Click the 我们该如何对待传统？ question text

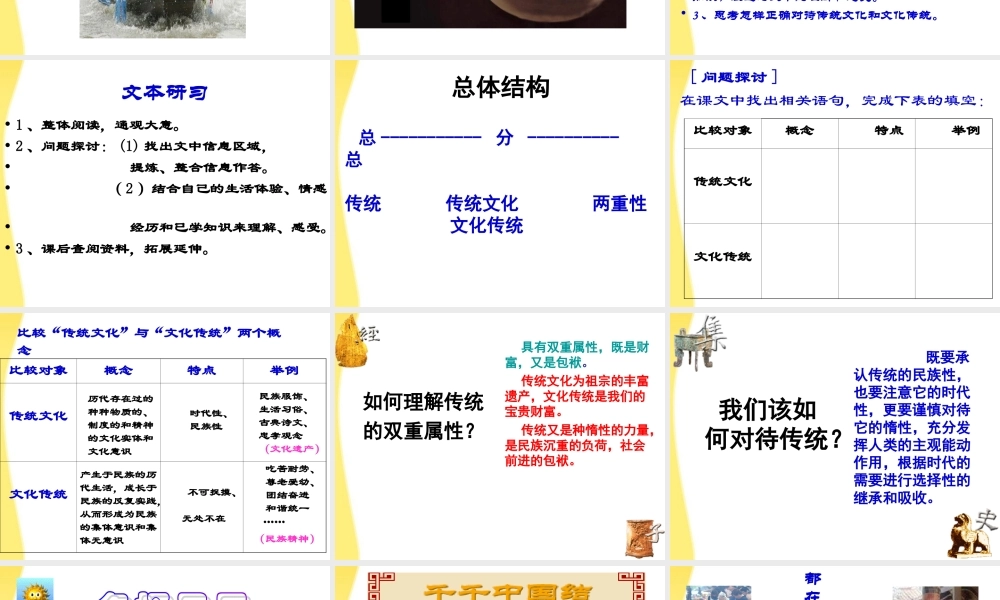pos(774,424)
